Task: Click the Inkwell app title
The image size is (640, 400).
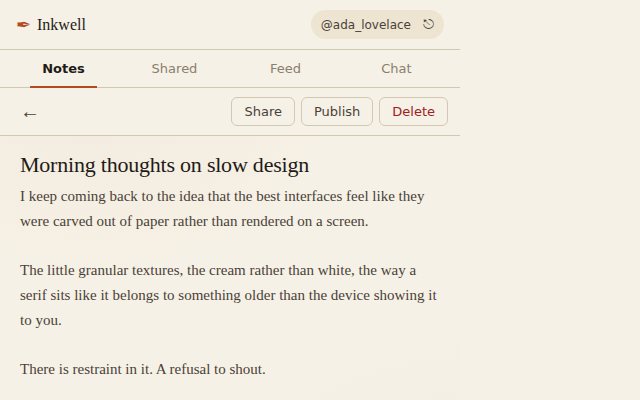Action: 61,25
